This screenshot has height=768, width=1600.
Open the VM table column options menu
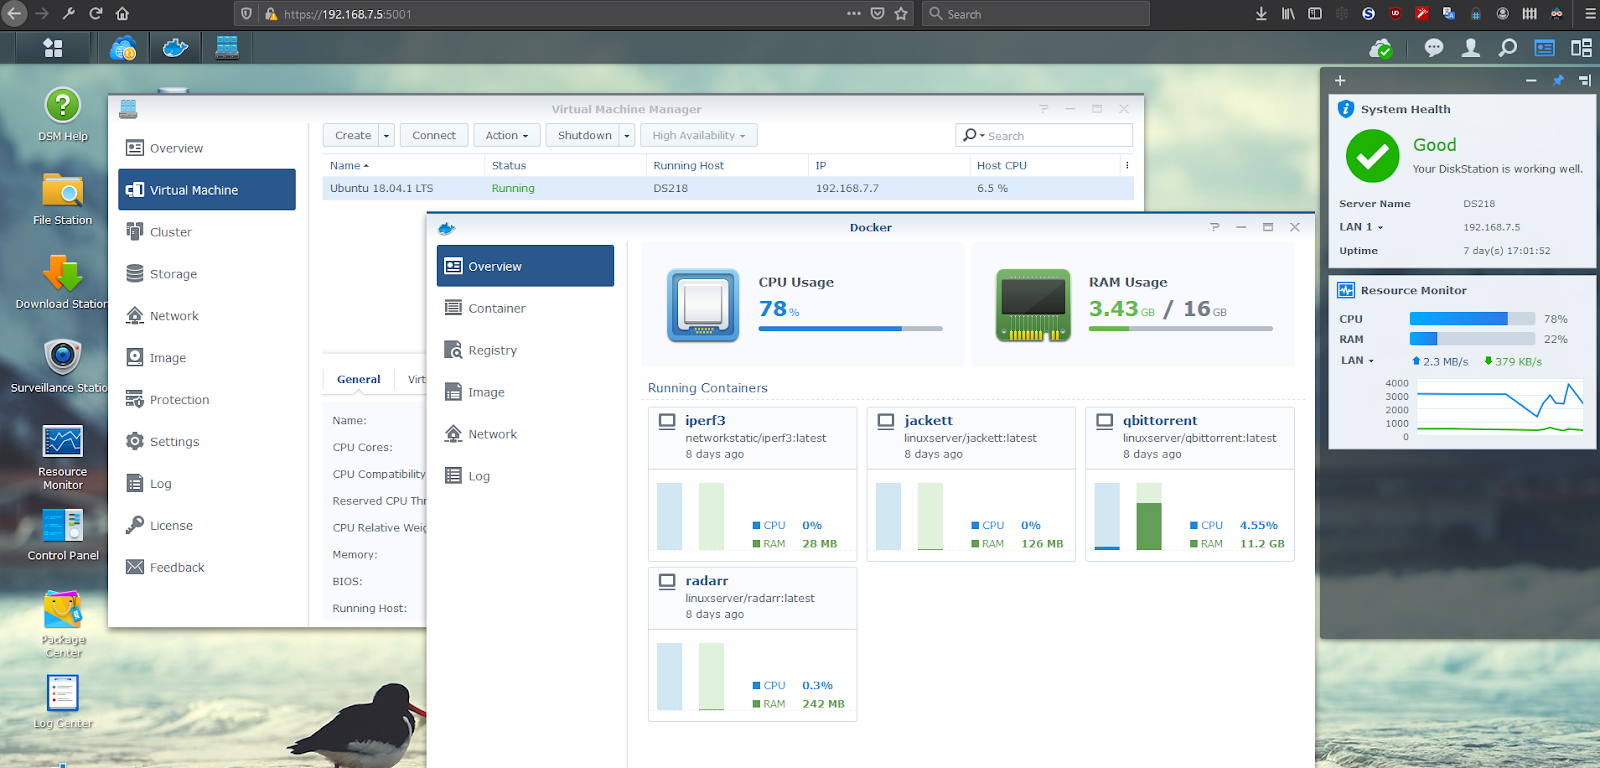[x=1127, y=166]
